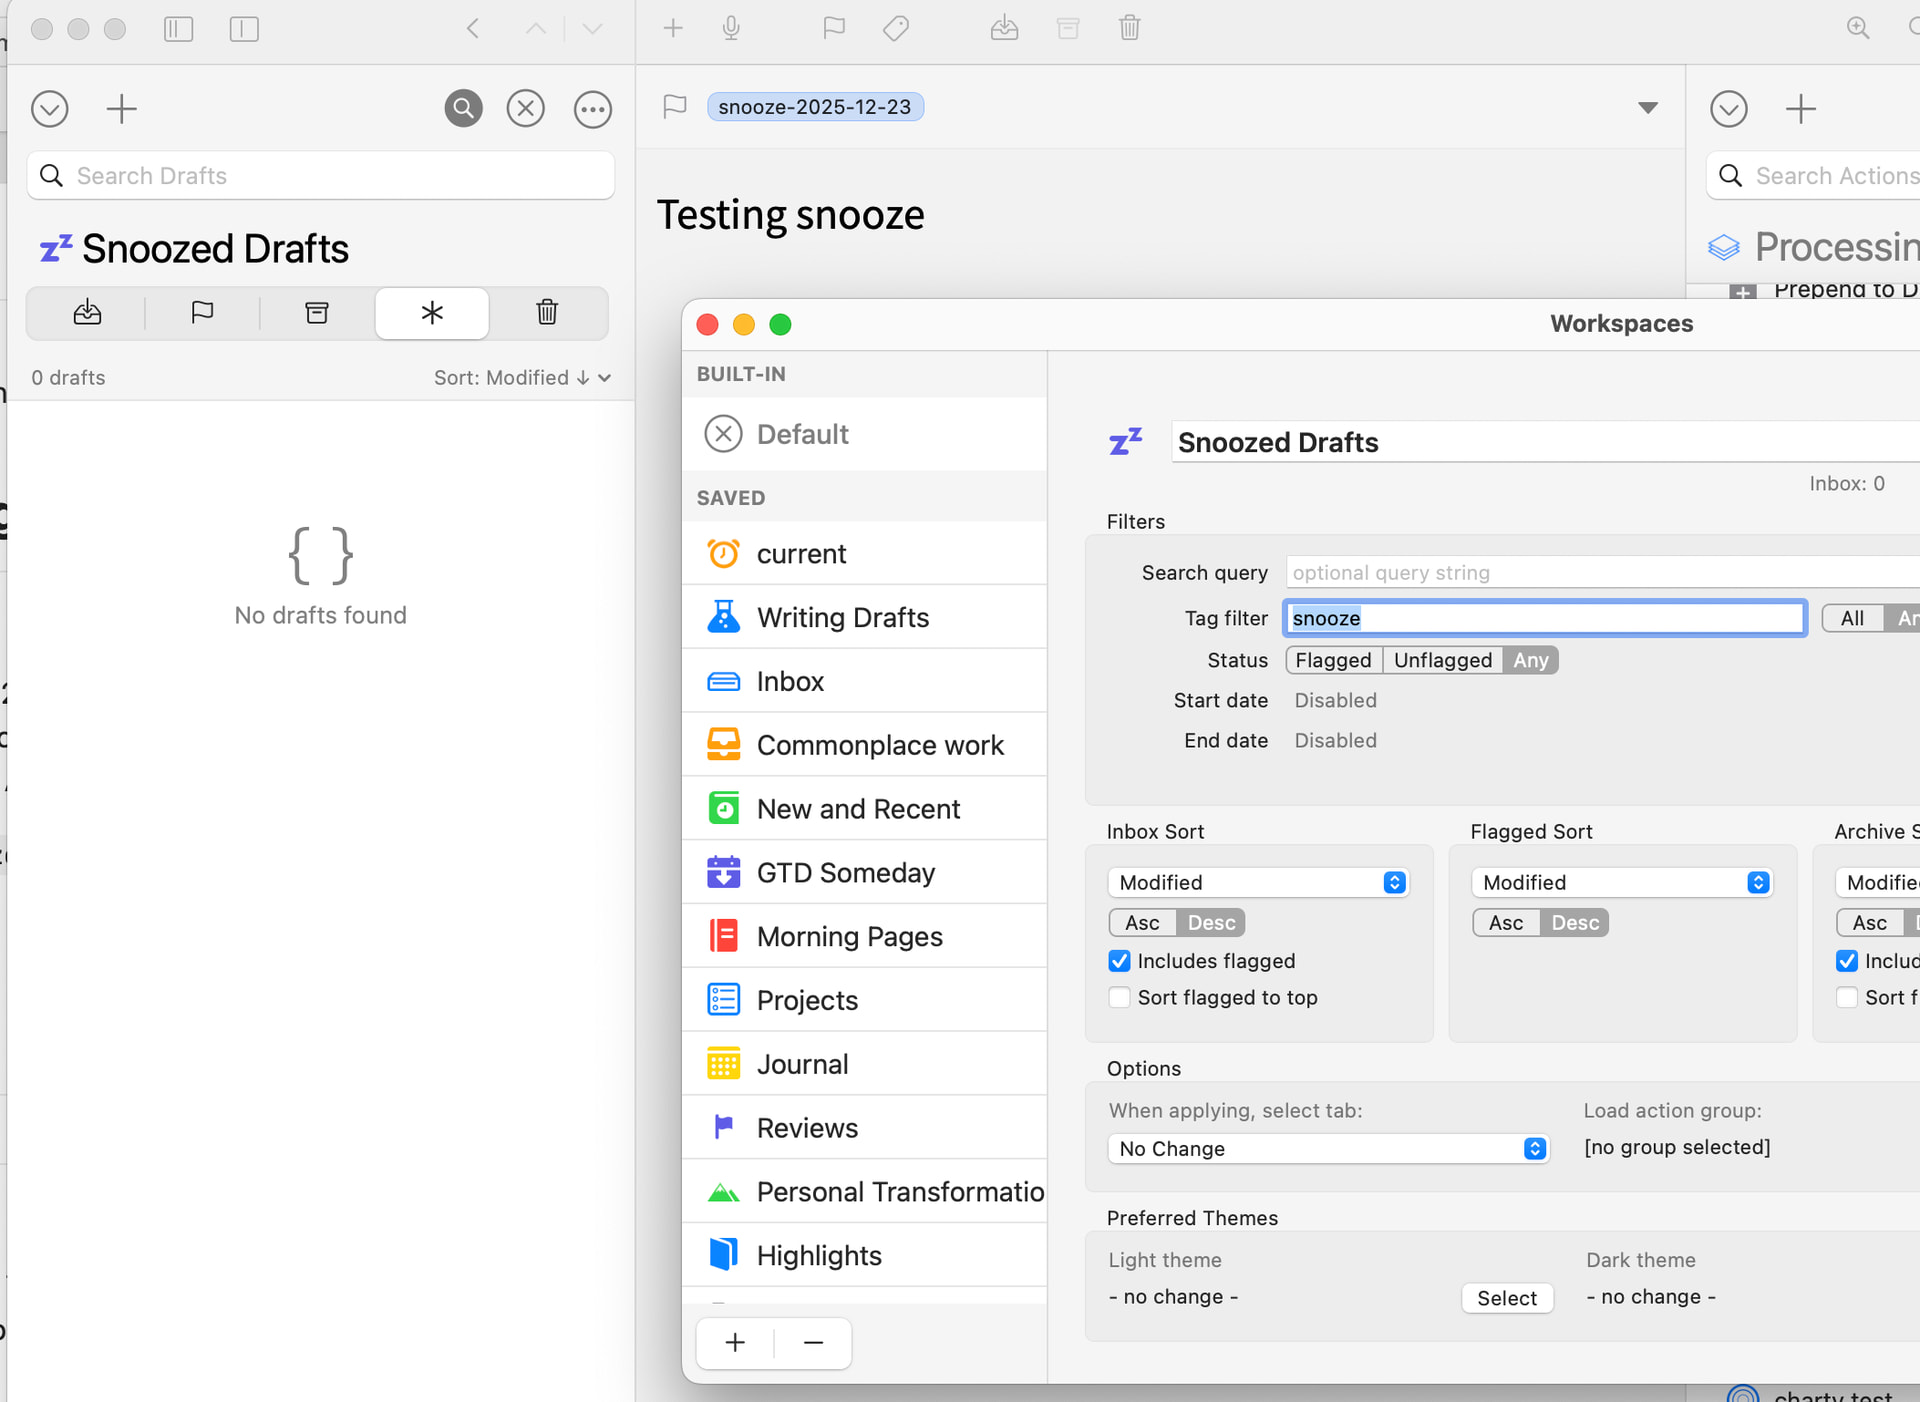Click the Select button for Light theme
Screen dimensions: 1920x1402
1506,1298
